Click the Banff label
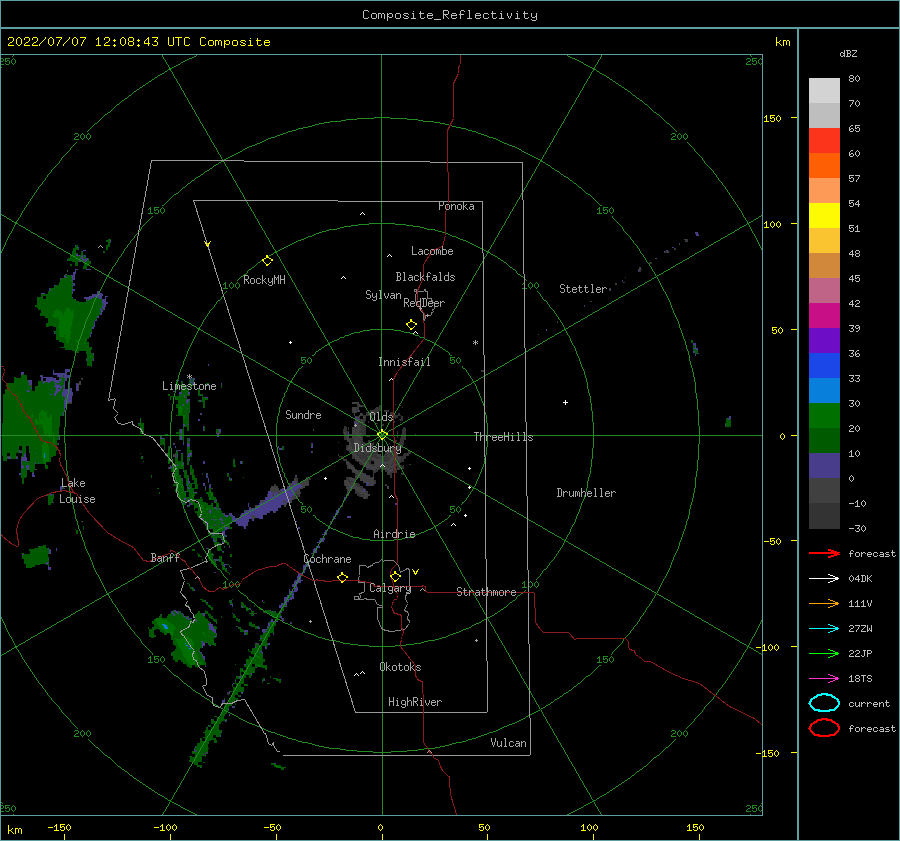900x841 pixels. 165,557
